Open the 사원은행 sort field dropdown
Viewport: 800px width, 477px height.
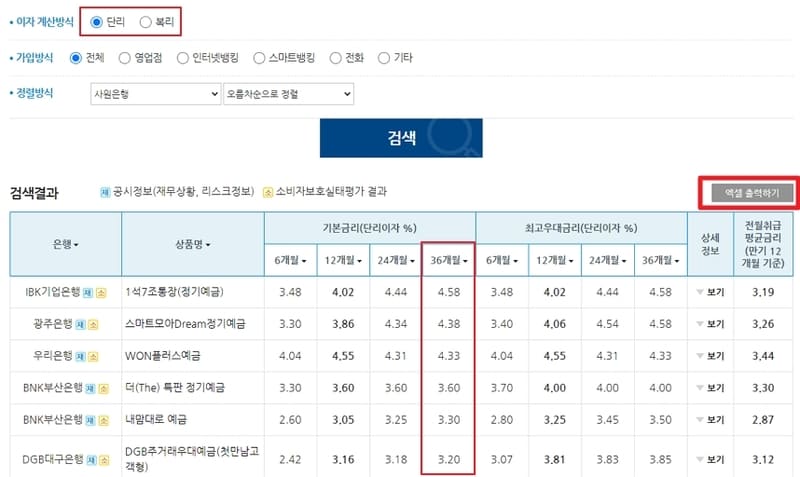click(156, 94)
